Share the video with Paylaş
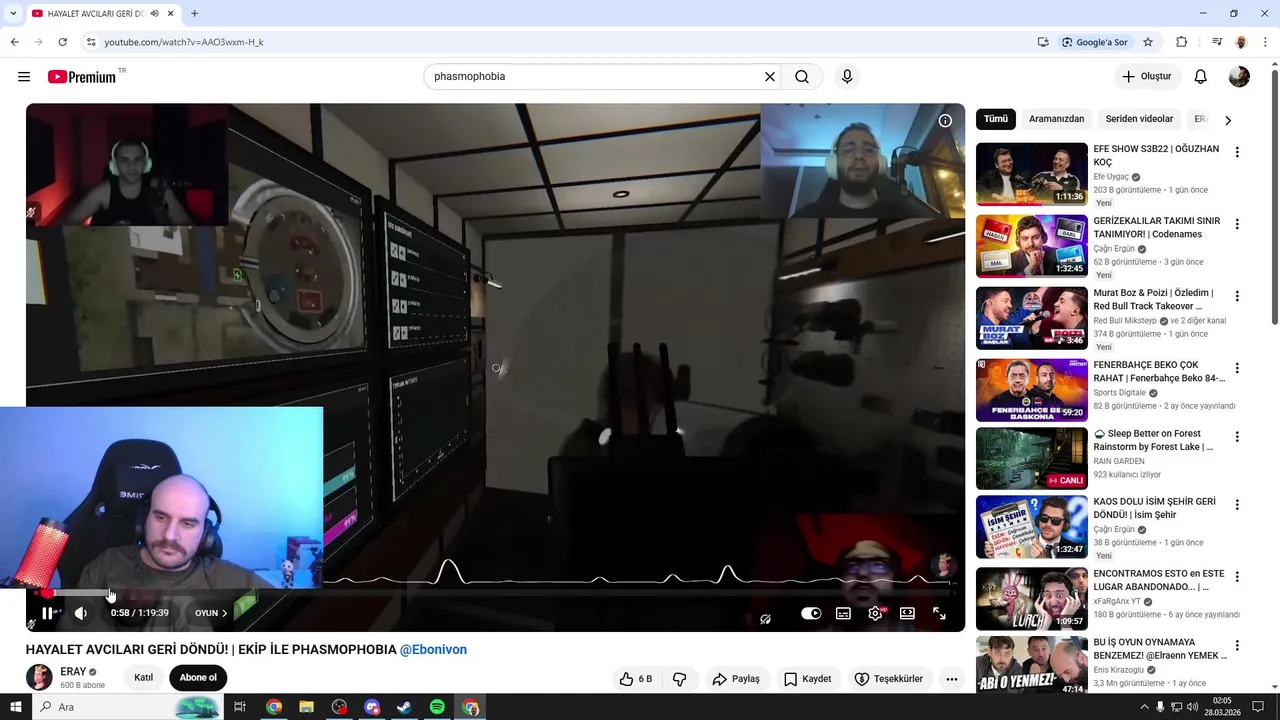1280x720 pixels. 736,679
